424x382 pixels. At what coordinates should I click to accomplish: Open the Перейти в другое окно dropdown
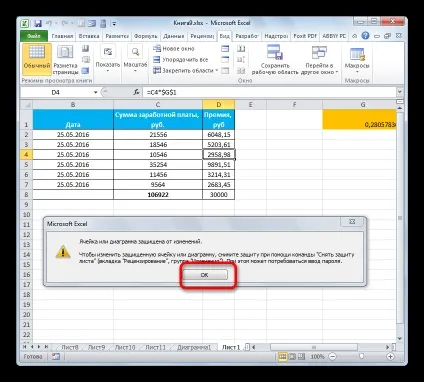coord(319,60)
